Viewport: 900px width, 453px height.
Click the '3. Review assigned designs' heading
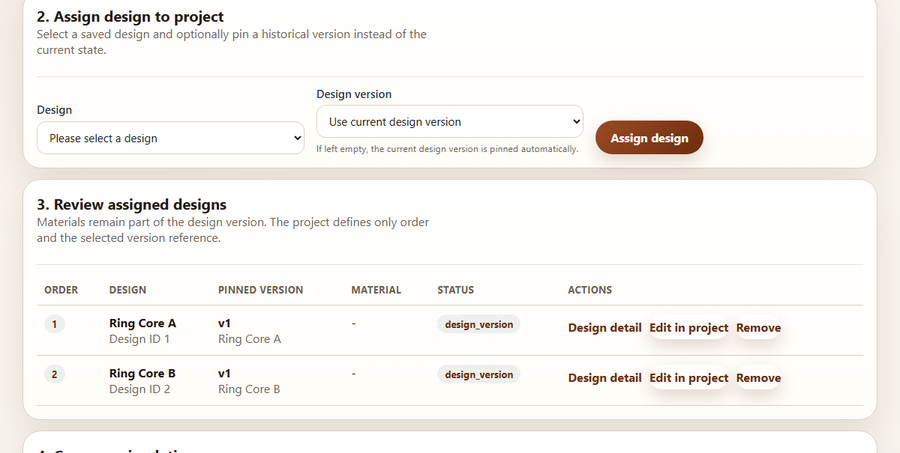click(131, 204)
